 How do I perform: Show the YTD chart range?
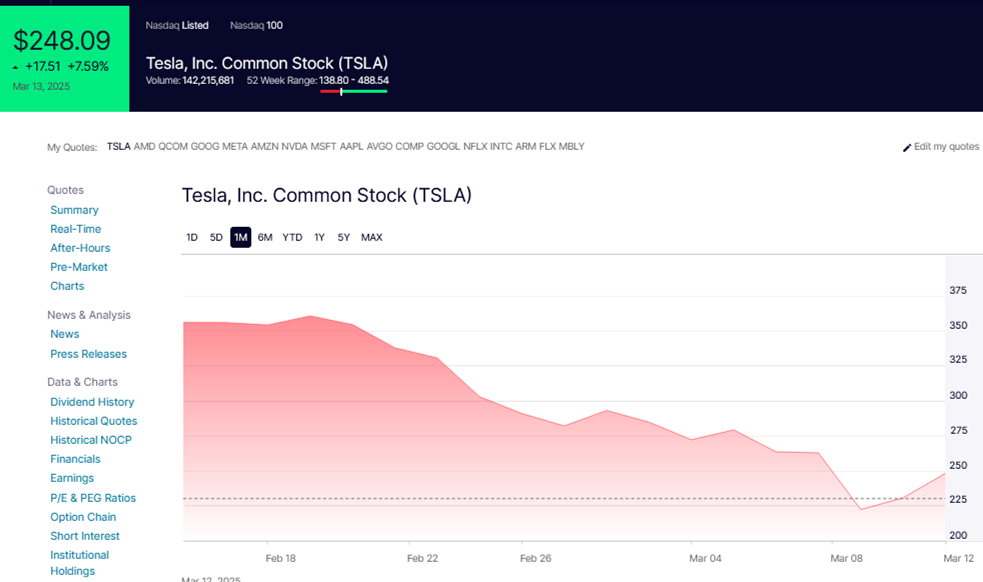(292, 237)
